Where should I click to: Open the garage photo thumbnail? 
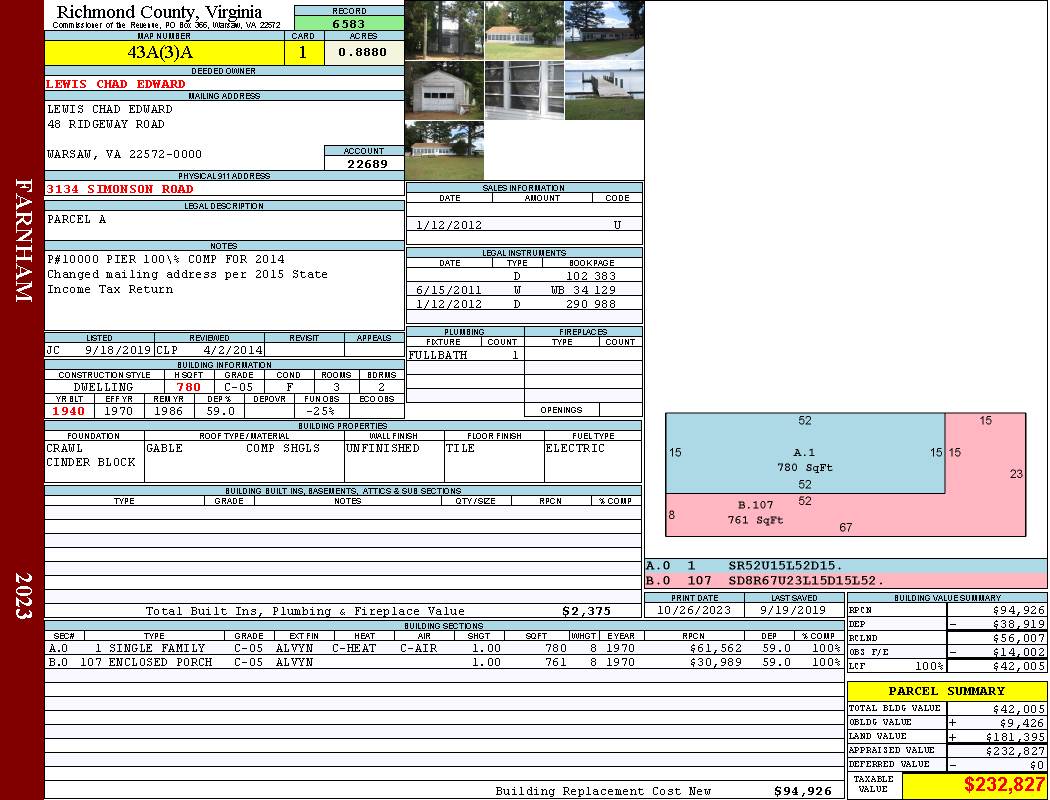point(444,91)
